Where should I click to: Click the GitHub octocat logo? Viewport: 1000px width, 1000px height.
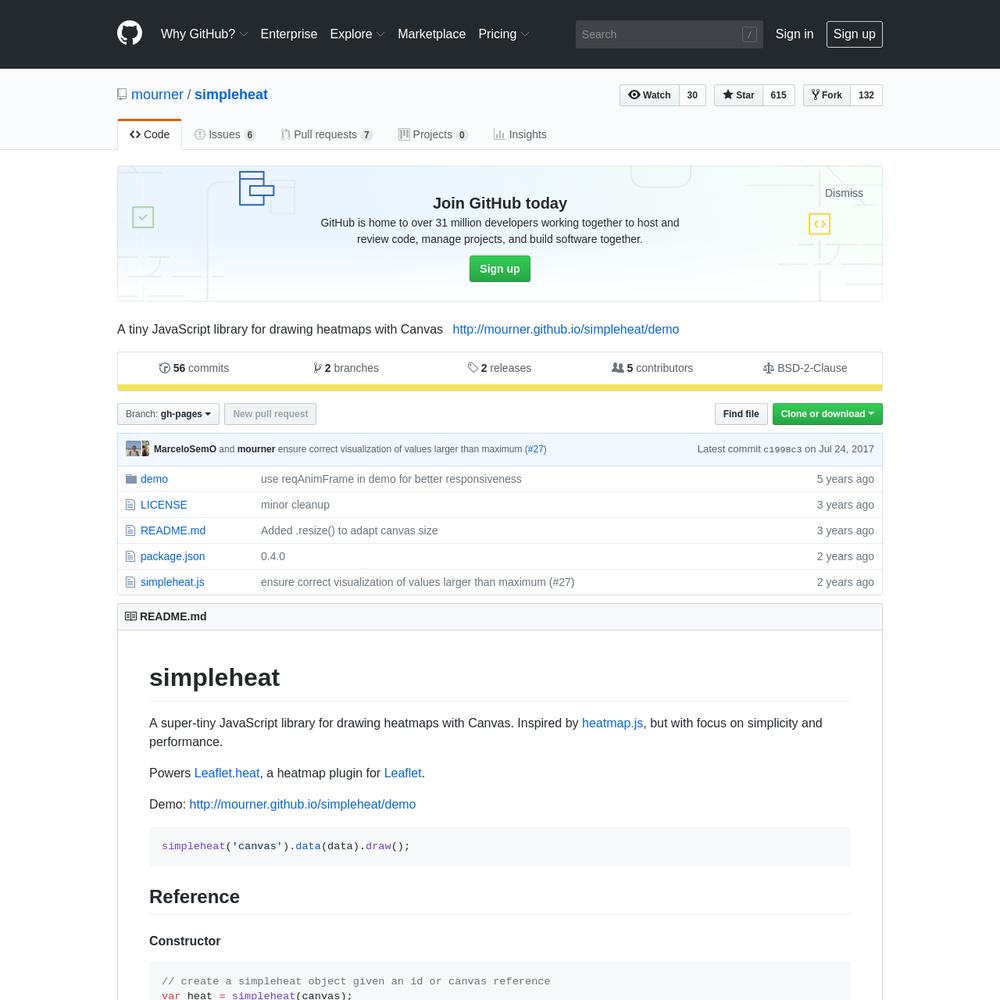click(x=129, y=34)
